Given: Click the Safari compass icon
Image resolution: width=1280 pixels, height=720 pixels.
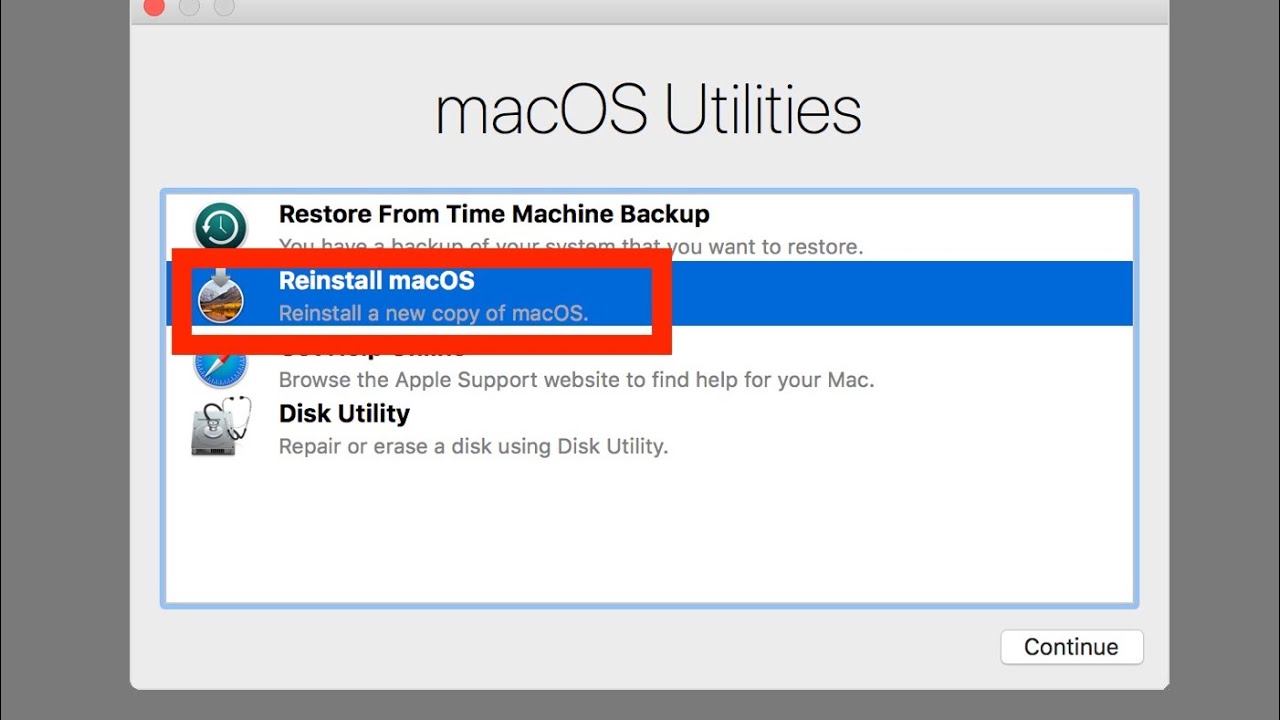Looking at the screenshot, I should click(x=220, y=368).
